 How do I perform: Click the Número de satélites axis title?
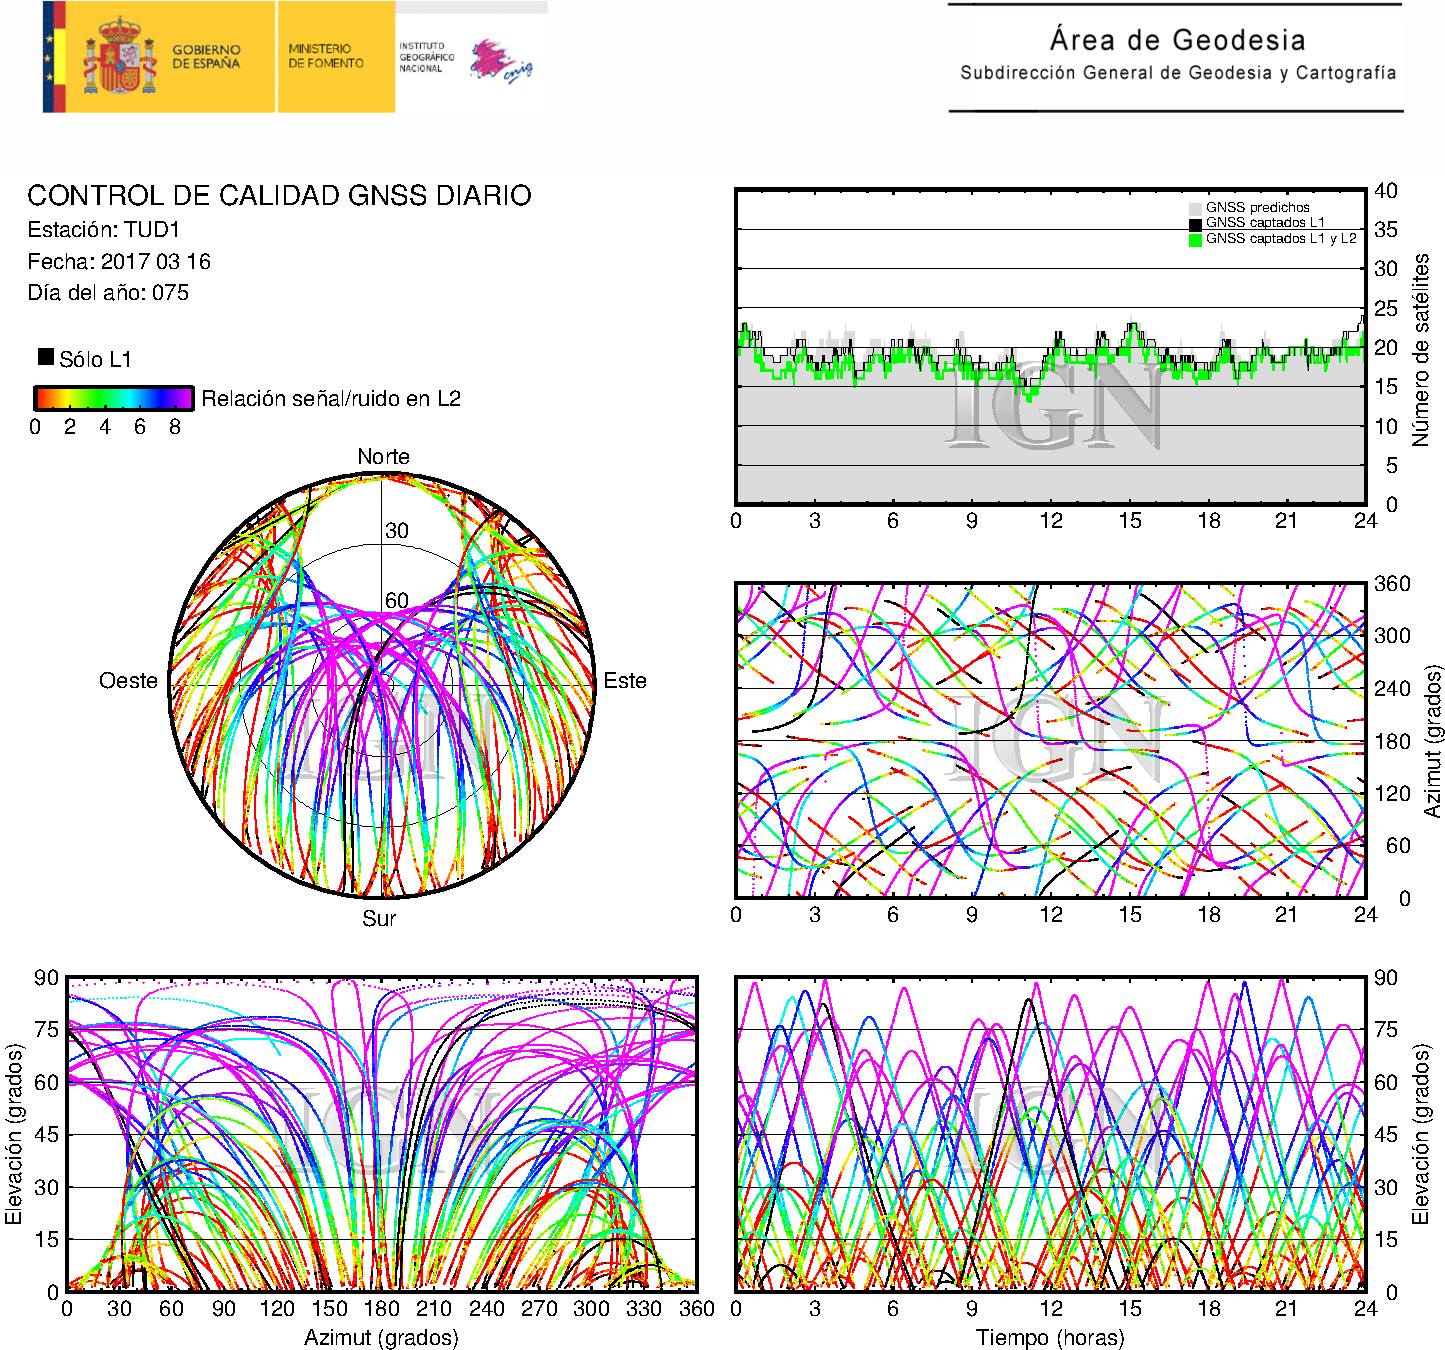1421,349
